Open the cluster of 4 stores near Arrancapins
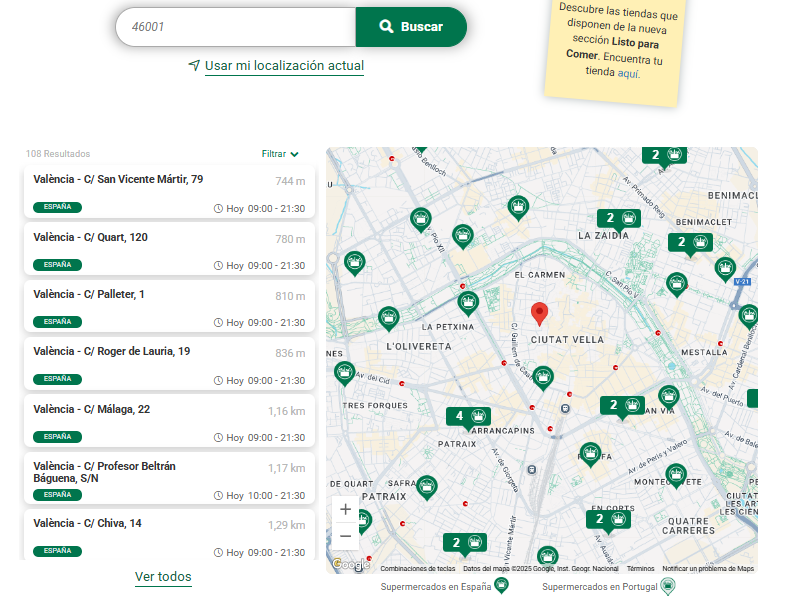 pyautogui.click(x=468, y=417)
